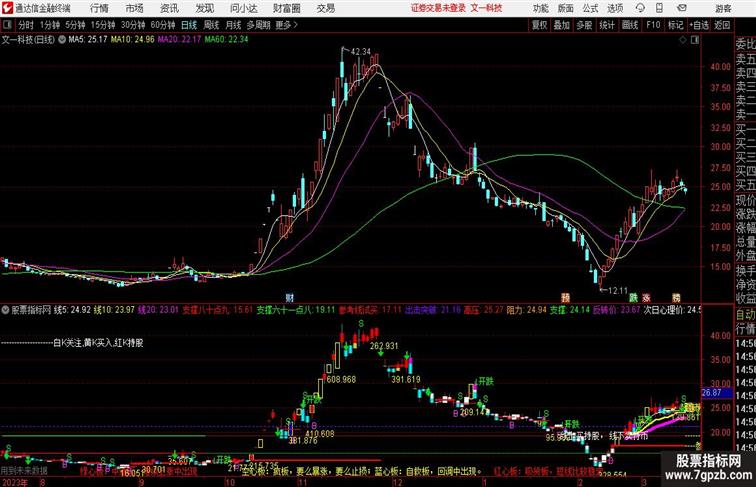Switch to 周线 weekly period tab

(x=211, y=25)
